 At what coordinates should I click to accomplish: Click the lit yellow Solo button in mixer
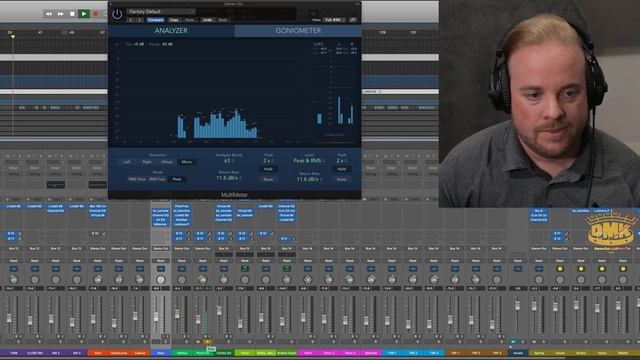[207, 342]
